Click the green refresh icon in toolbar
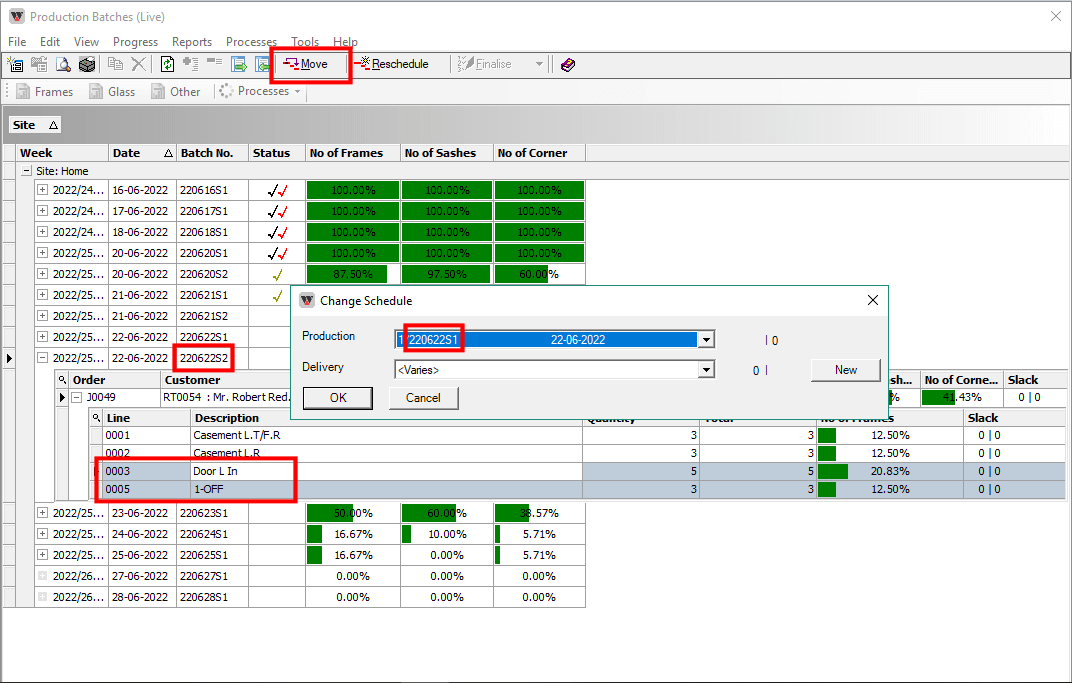The image size is (1072, 683). pos(167,64)
